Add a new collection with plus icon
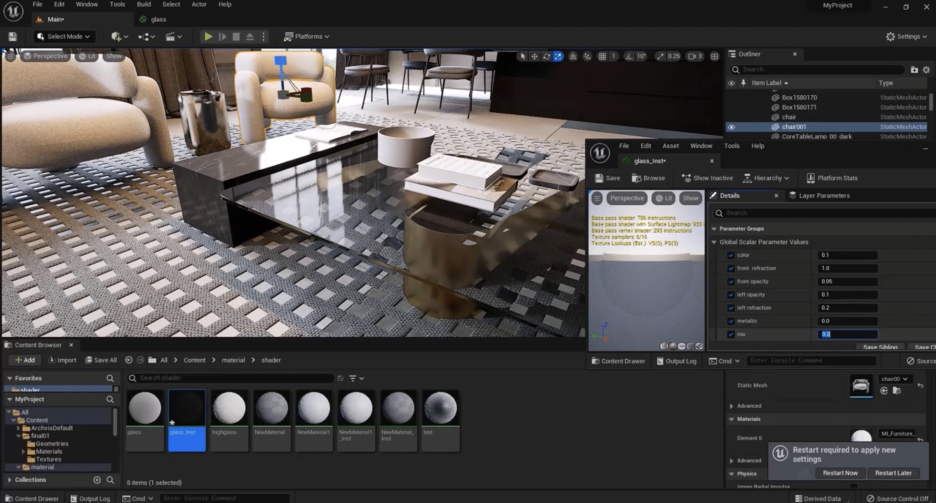Screen dimensions: 936x503 97,480
